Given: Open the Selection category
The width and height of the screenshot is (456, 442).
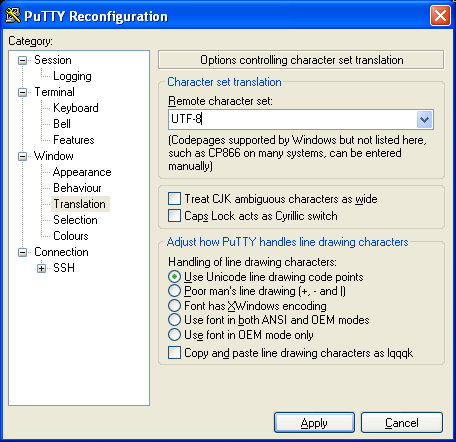Looking at the screenshot, I should [x=75, y=220].
